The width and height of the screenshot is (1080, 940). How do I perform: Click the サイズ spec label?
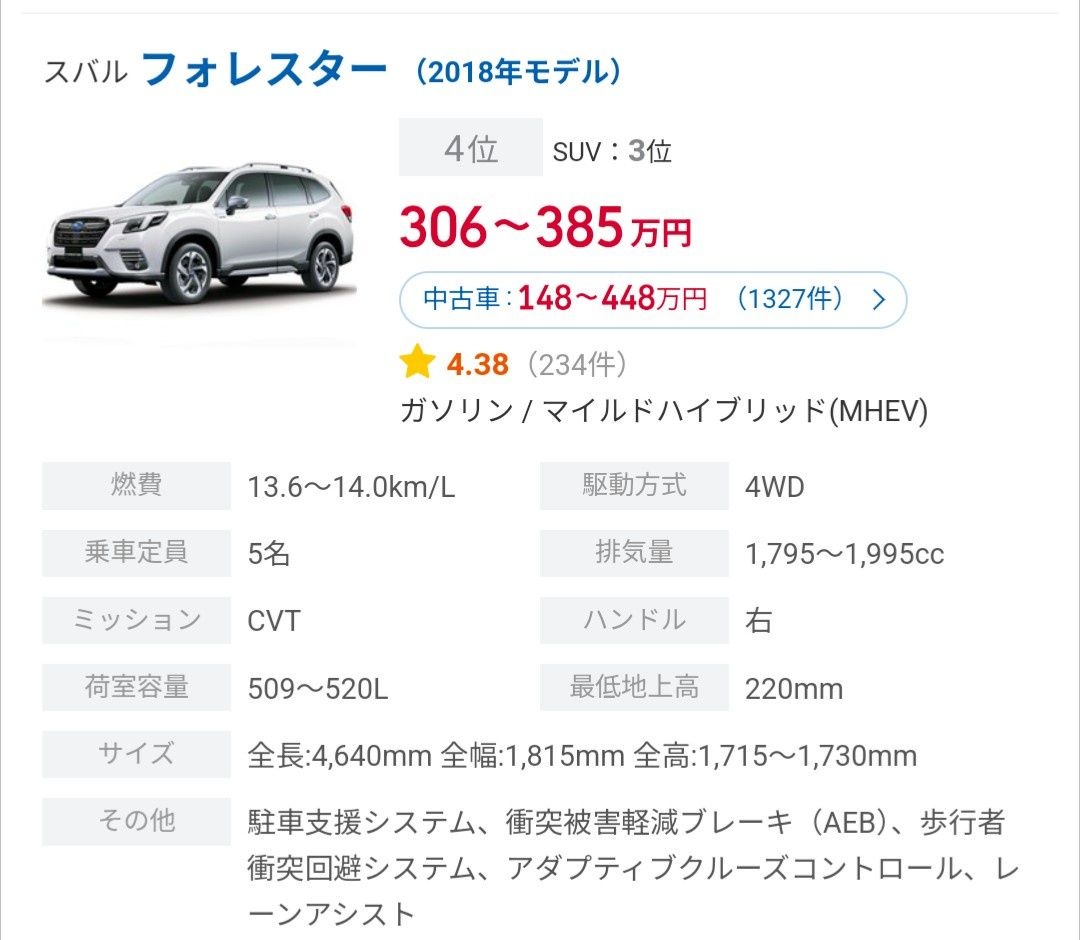[136, 755]
